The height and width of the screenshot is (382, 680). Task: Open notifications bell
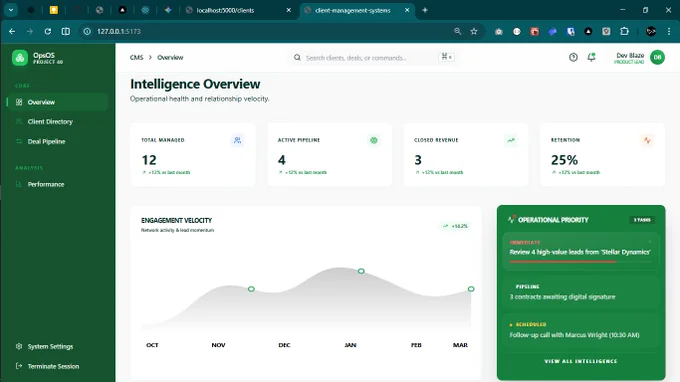(592, 57)
